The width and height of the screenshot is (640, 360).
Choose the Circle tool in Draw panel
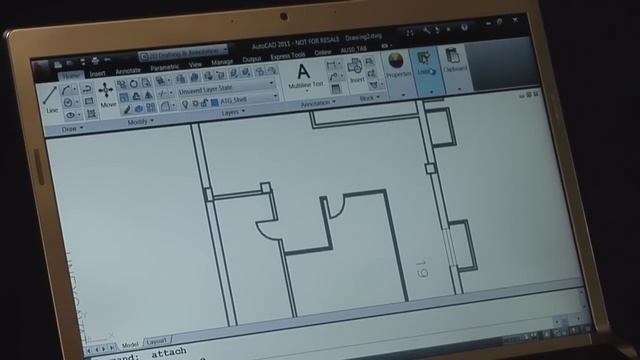pos(68,102)
